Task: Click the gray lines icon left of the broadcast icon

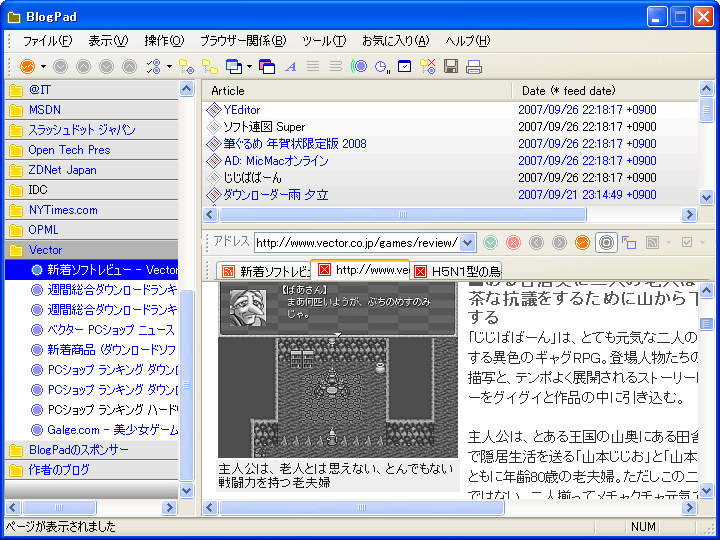Action: tap(336, 67)
